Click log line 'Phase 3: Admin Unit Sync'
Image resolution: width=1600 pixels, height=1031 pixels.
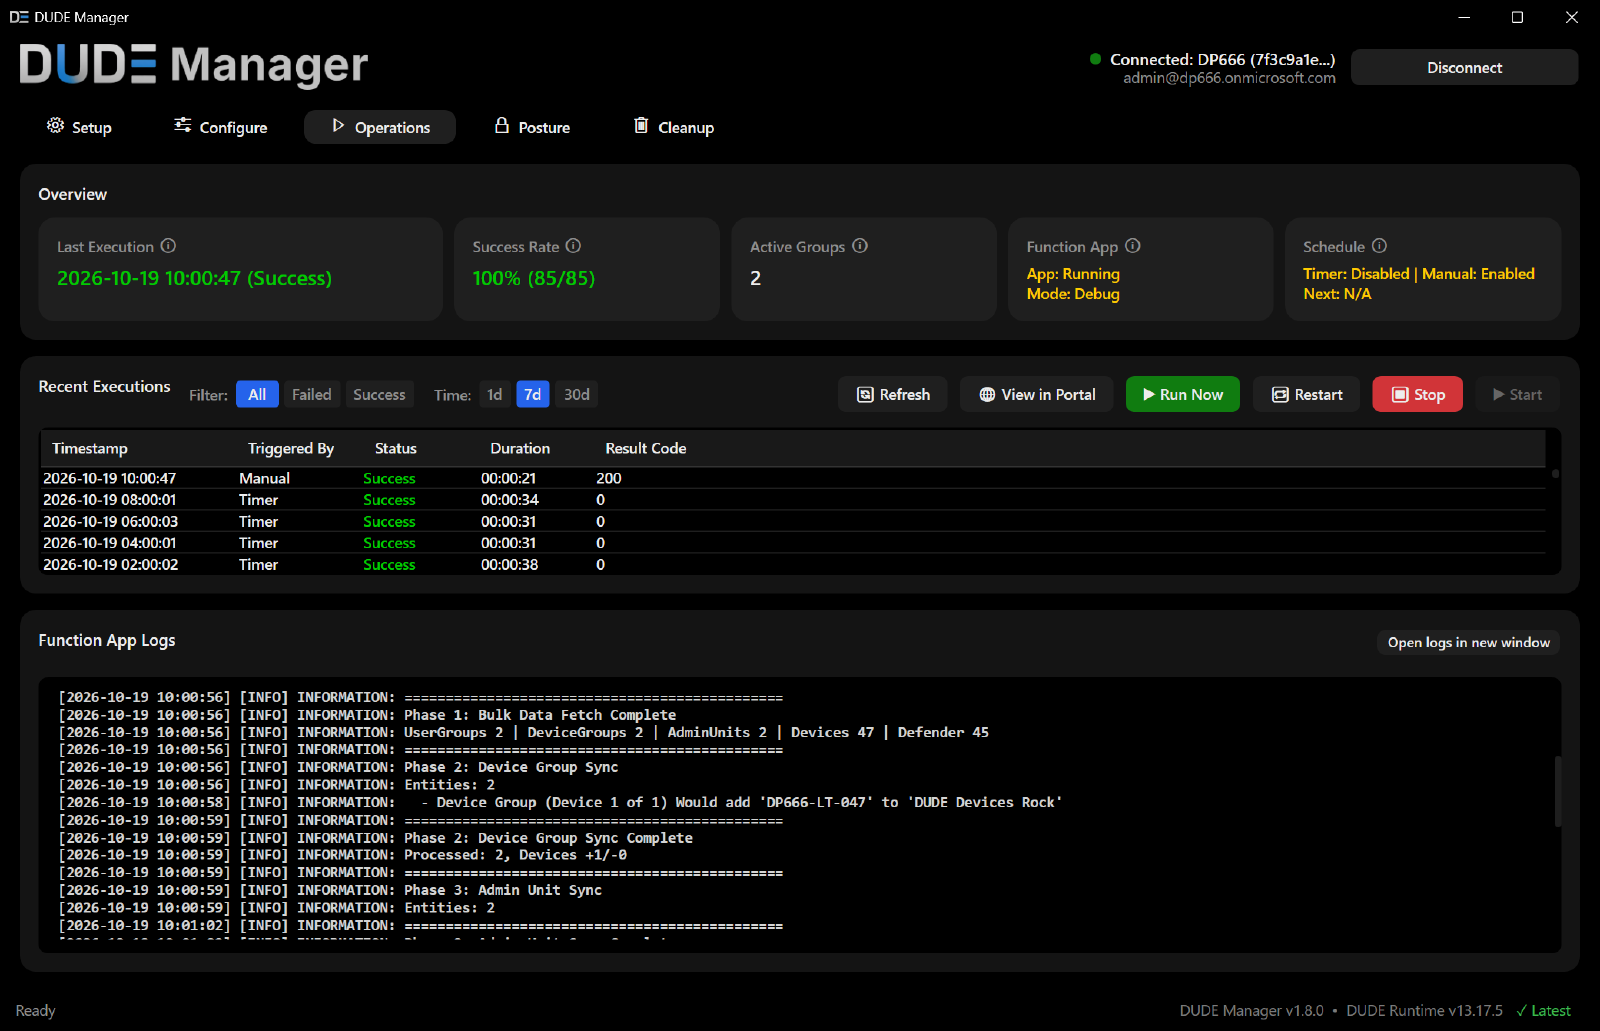(503, 890)
